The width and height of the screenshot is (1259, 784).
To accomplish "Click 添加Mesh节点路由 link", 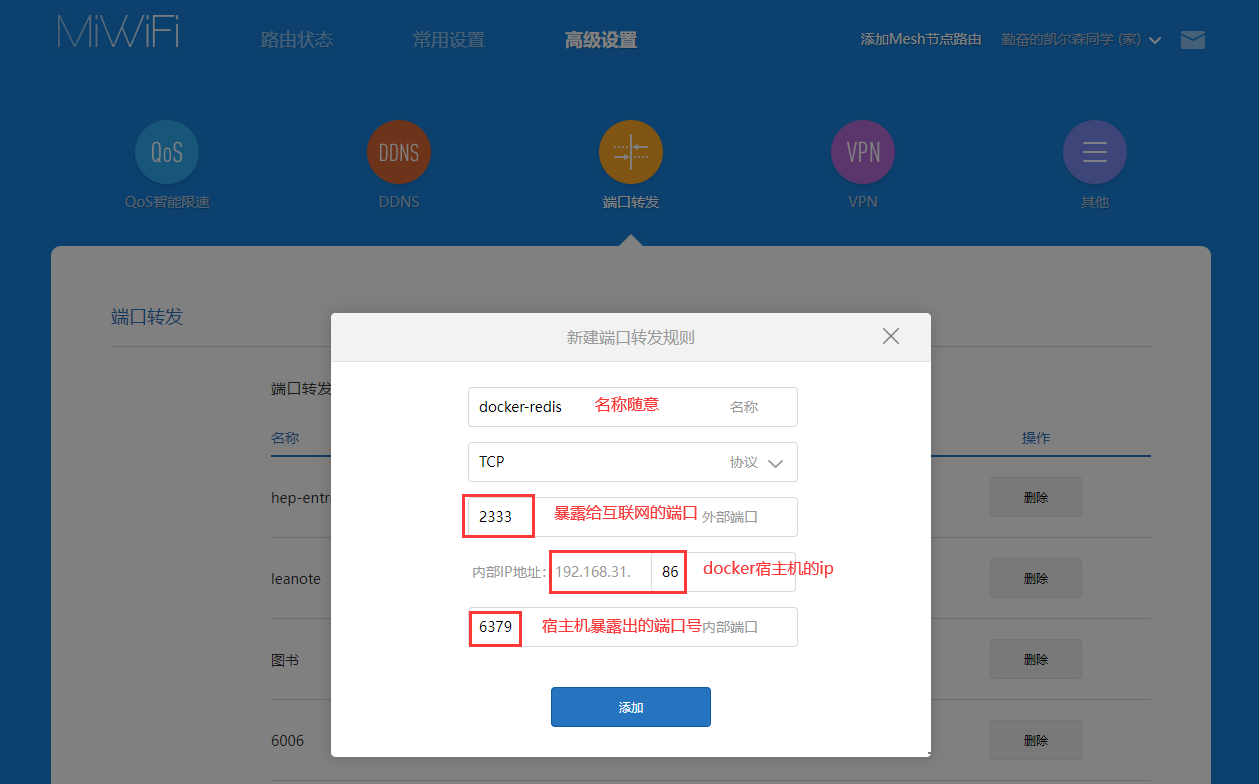I will pyautogui.click(x=921, y=40).
